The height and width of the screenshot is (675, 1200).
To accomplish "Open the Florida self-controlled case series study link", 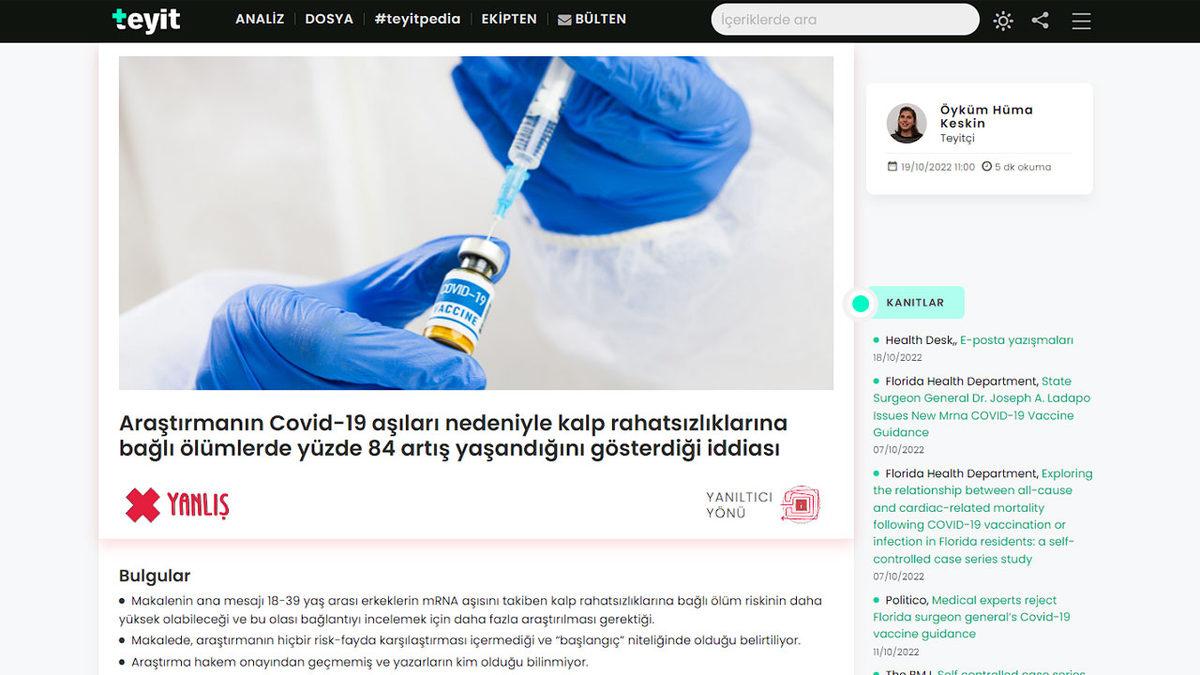I will (x=983, y=516).
